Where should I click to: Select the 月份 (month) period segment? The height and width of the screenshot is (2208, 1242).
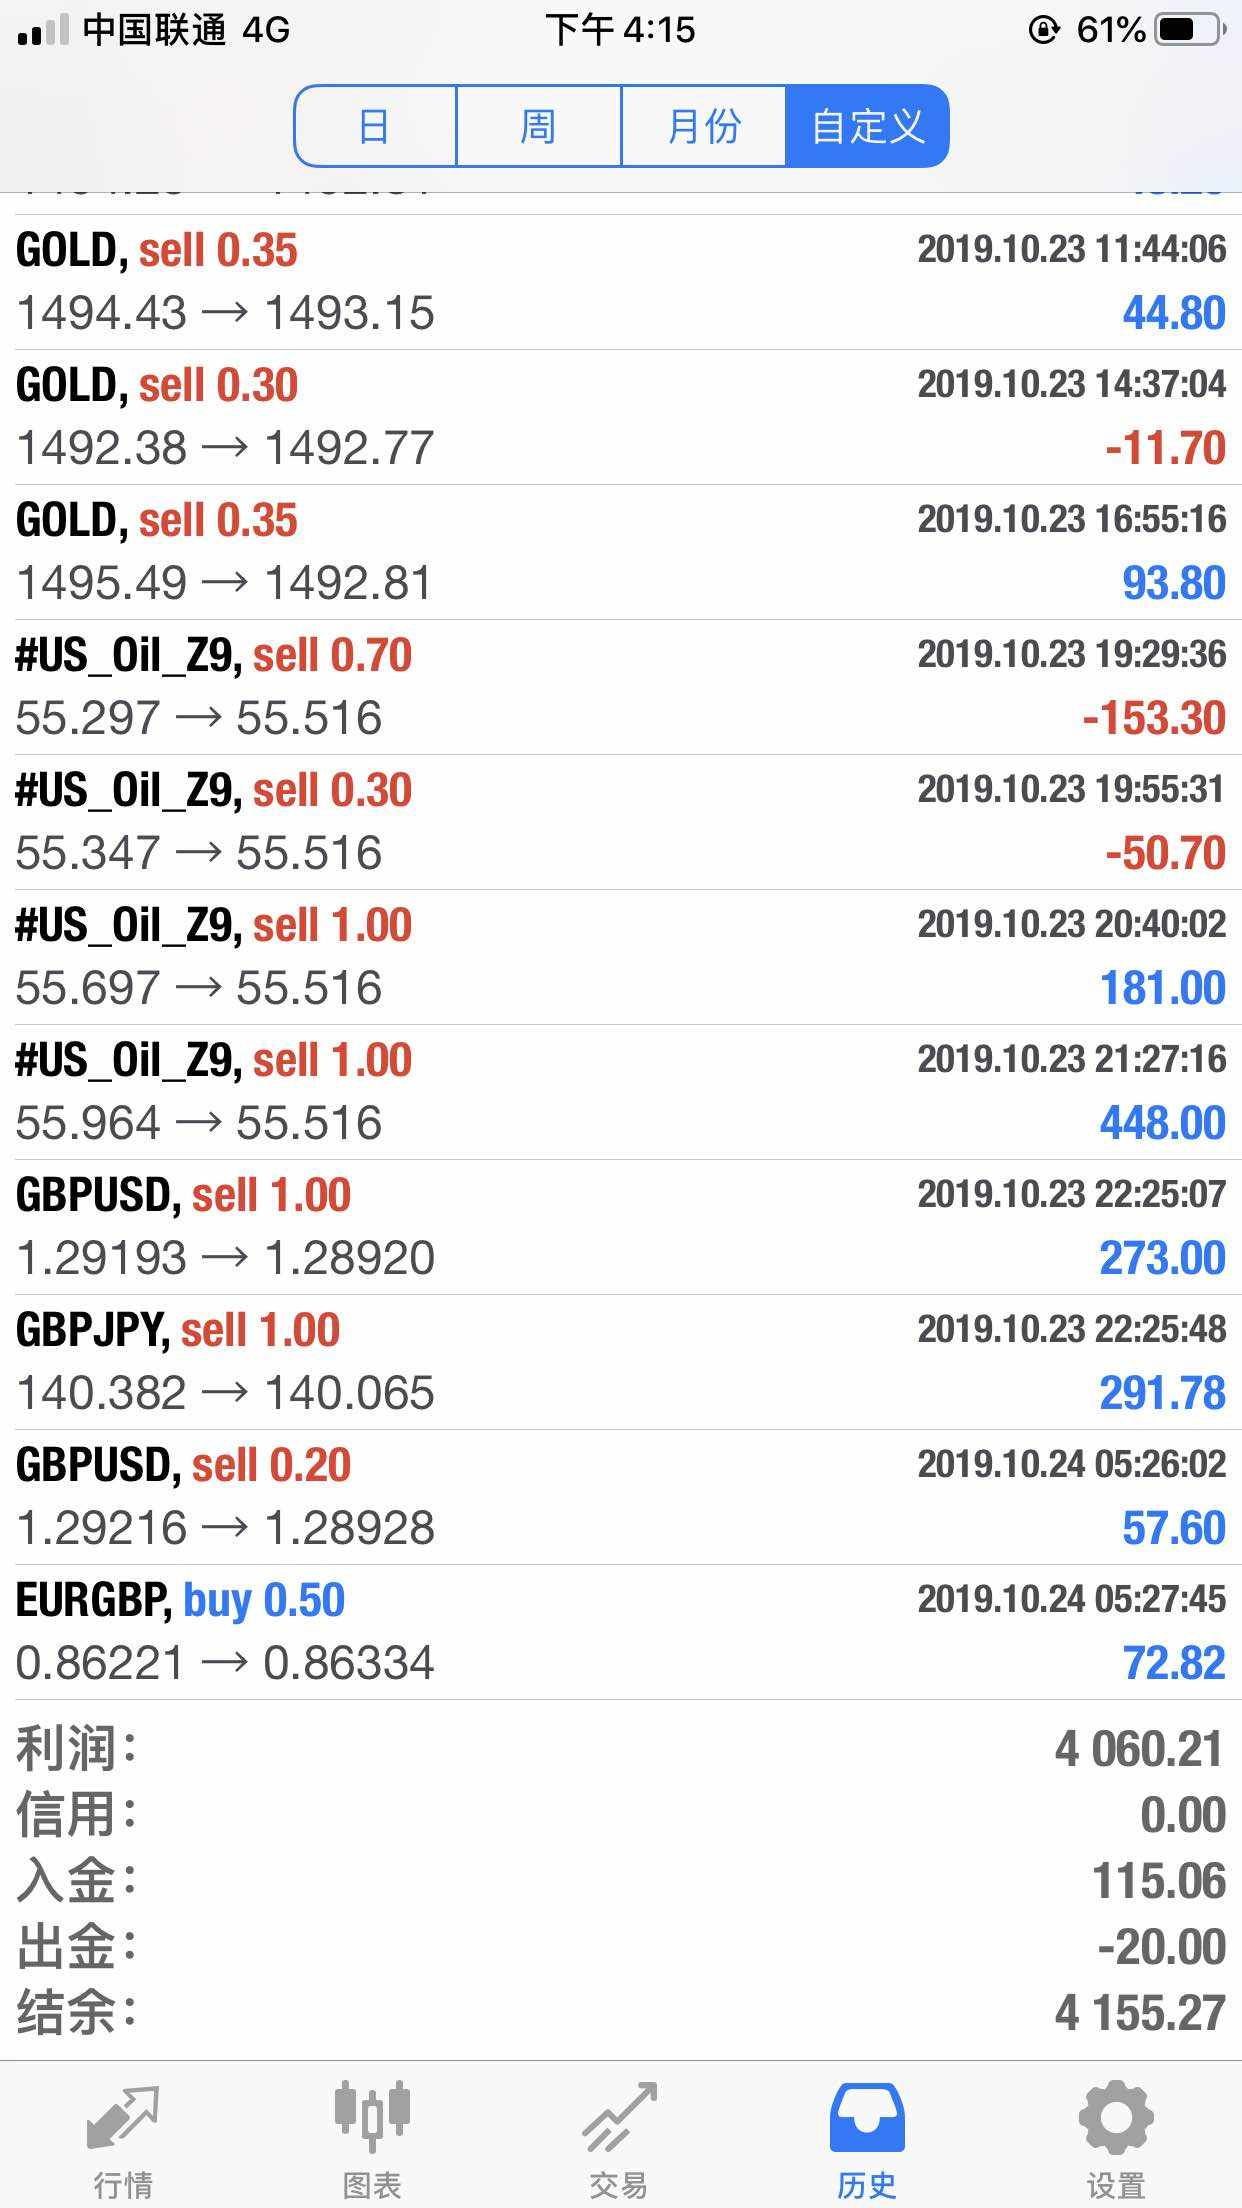(703, 126)
